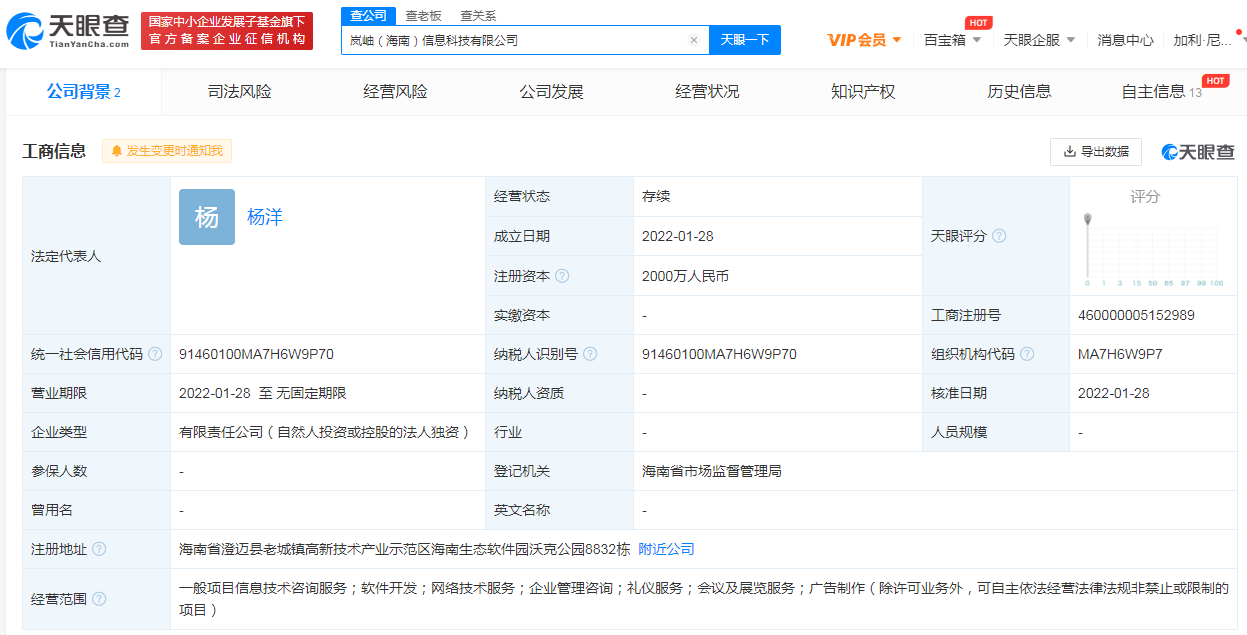Switch to 查公司 search tab
Screen dimensions: 1247x635
pyautogui.click(x=368, y=15)
